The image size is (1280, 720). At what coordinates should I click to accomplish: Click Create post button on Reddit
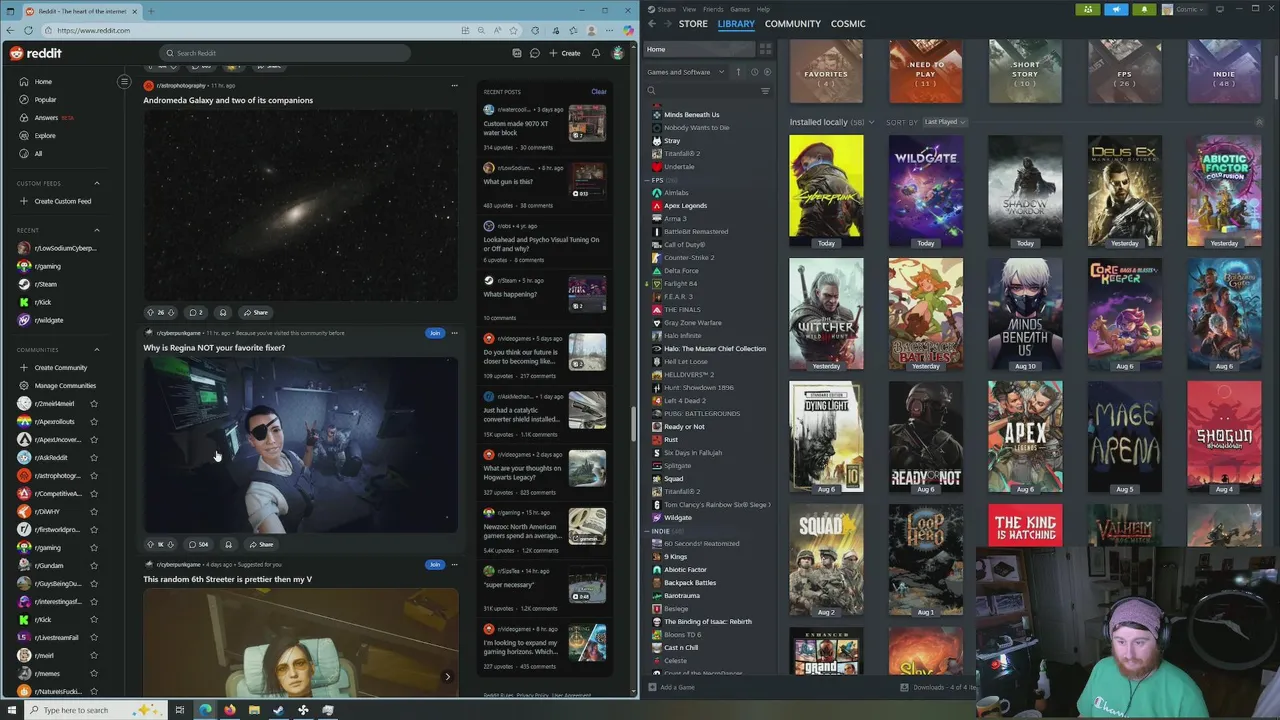(x=565, y=53)
